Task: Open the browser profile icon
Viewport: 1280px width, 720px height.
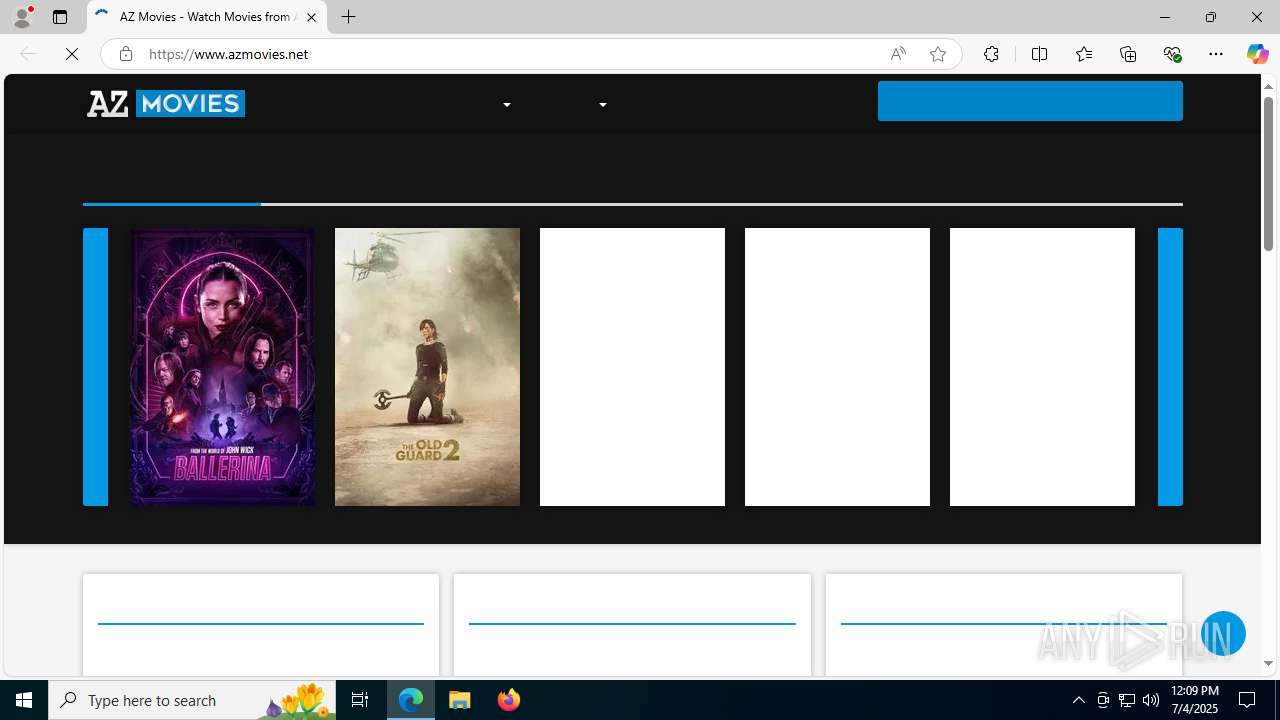Action: click(22, 17)
